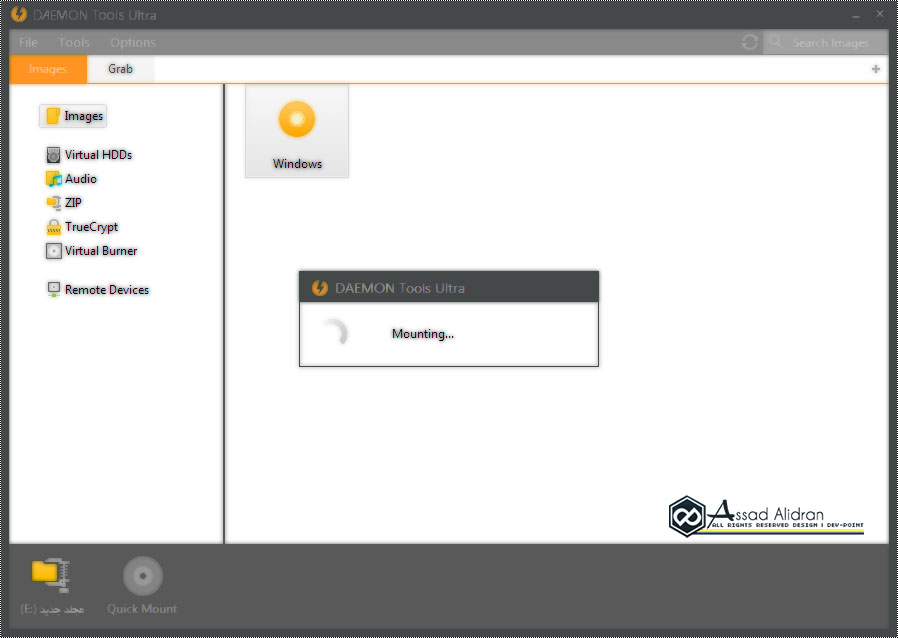
Task: Focus the Search Images field
Action: click(825, 42)
